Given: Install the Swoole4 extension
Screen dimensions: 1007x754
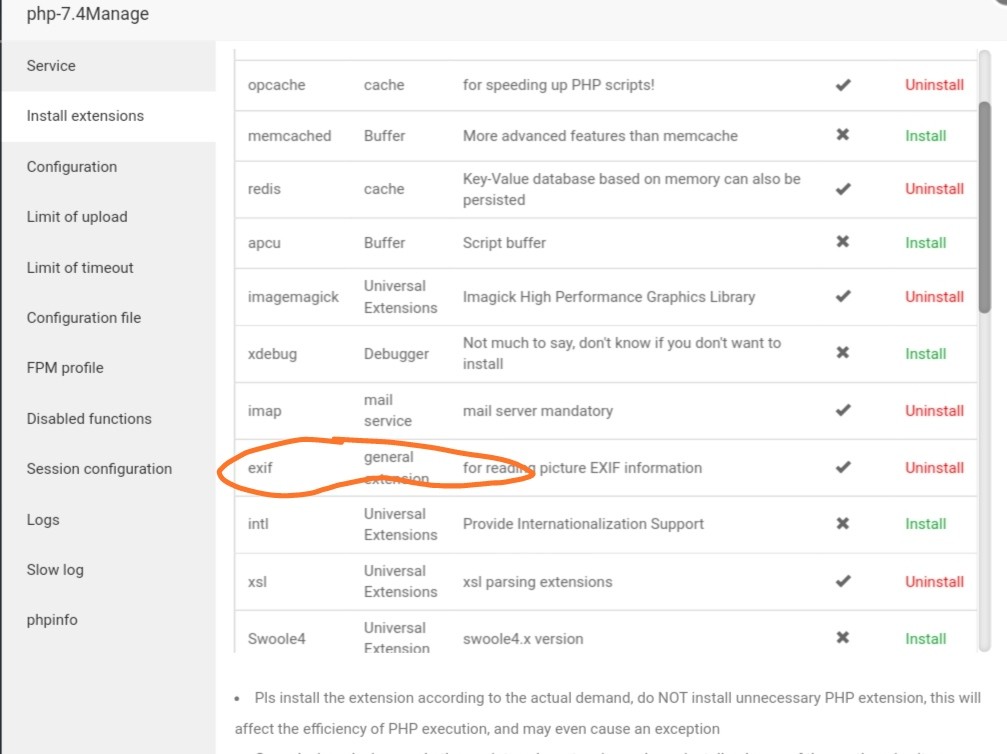Looking at the screenshot, I should pyautogui.click(x=925, y=638).
